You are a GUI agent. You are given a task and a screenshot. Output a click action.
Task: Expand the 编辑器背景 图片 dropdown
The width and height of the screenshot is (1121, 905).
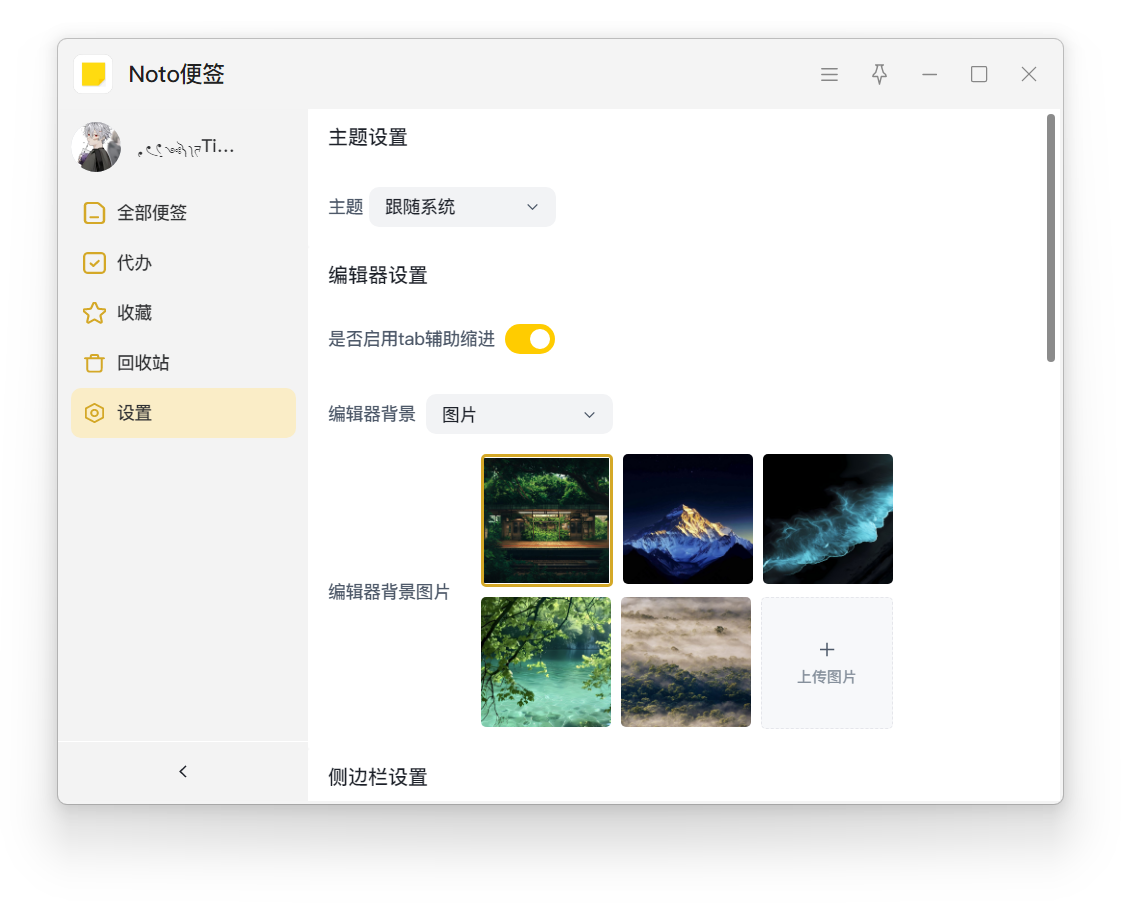tap(518, 414)
